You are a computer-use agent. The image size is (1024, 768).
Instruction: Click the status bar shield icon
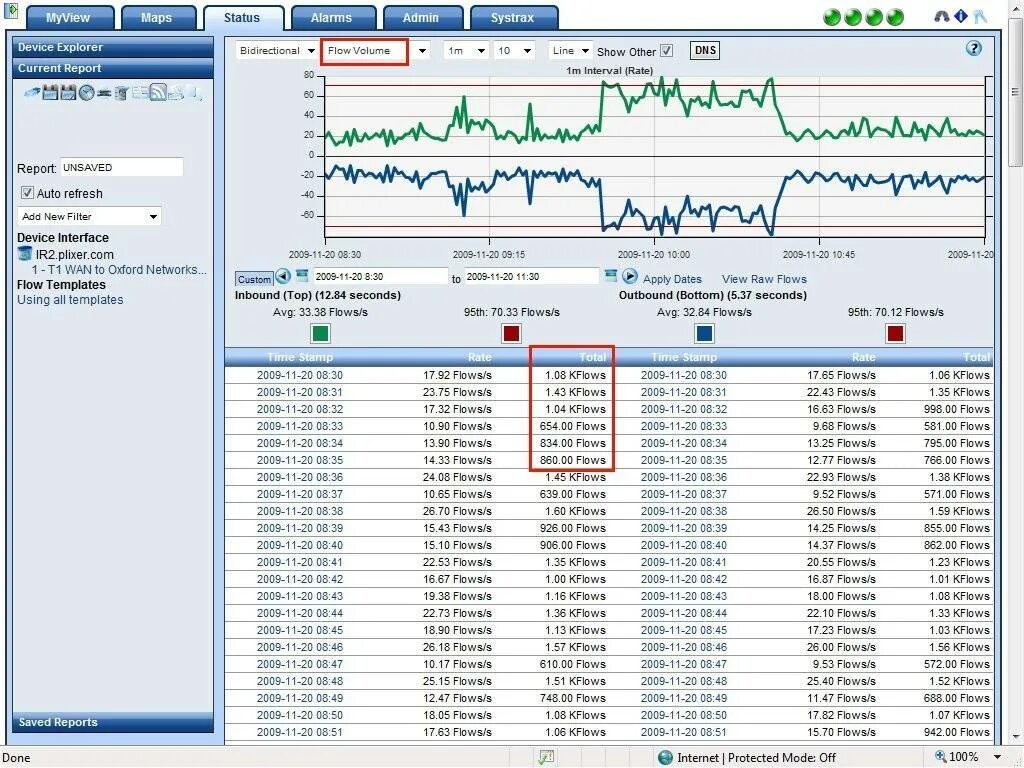point(545,758)
